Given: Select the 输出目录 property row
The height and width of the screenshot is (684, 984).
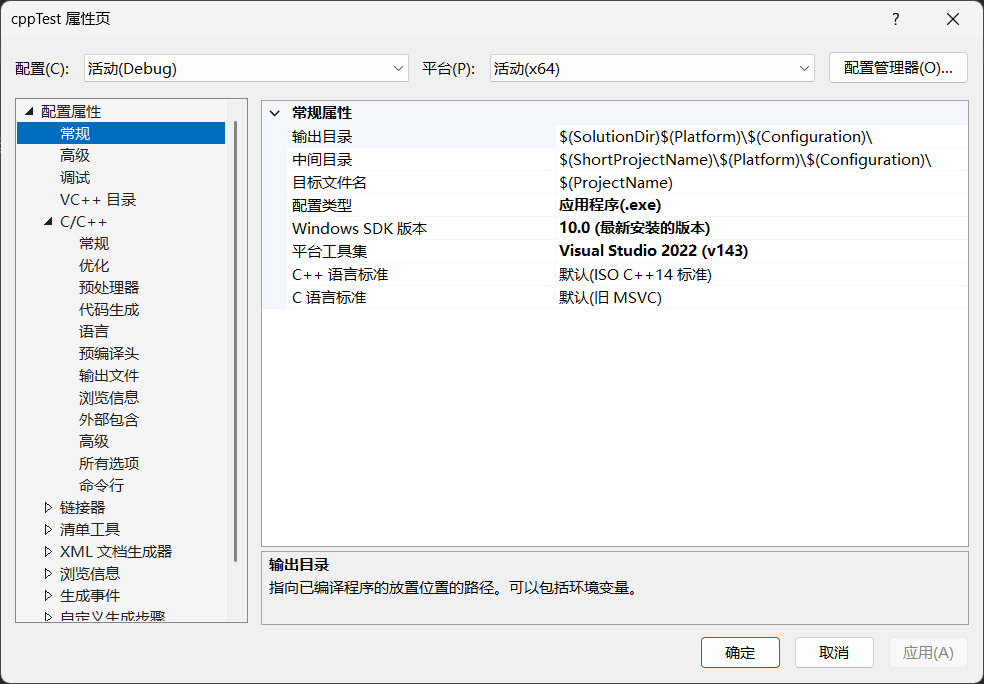Looking at the screenshot, I should (x=627, y=137).
